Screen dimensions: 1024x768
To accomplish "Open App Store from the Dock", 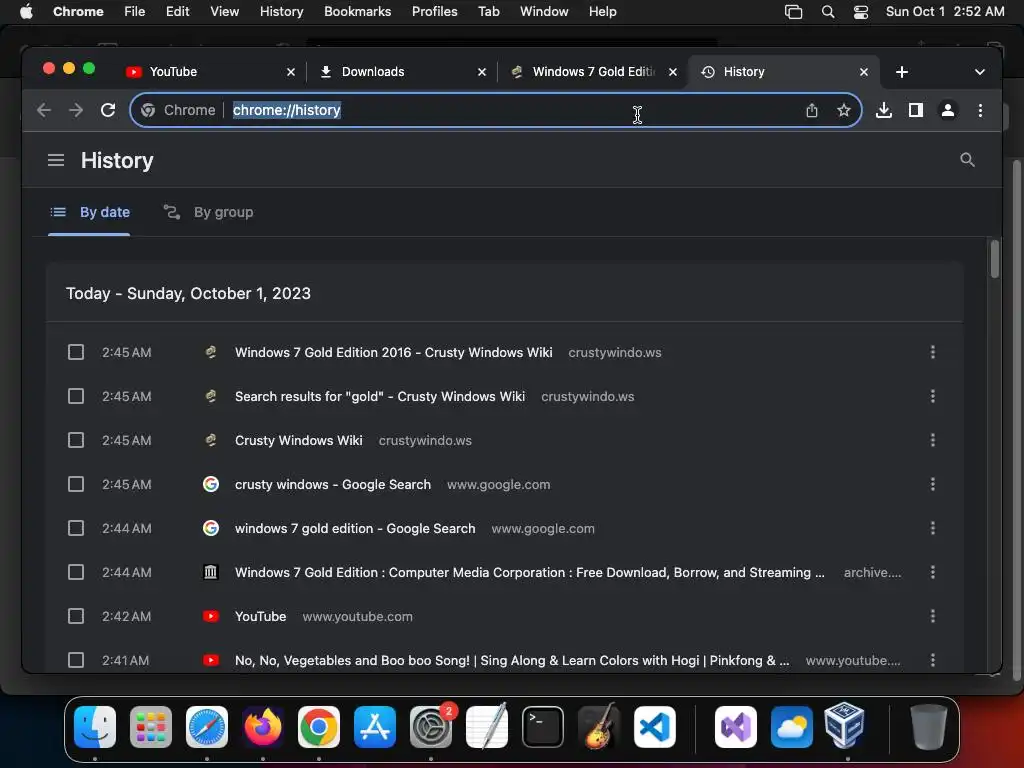I will 375,727.
